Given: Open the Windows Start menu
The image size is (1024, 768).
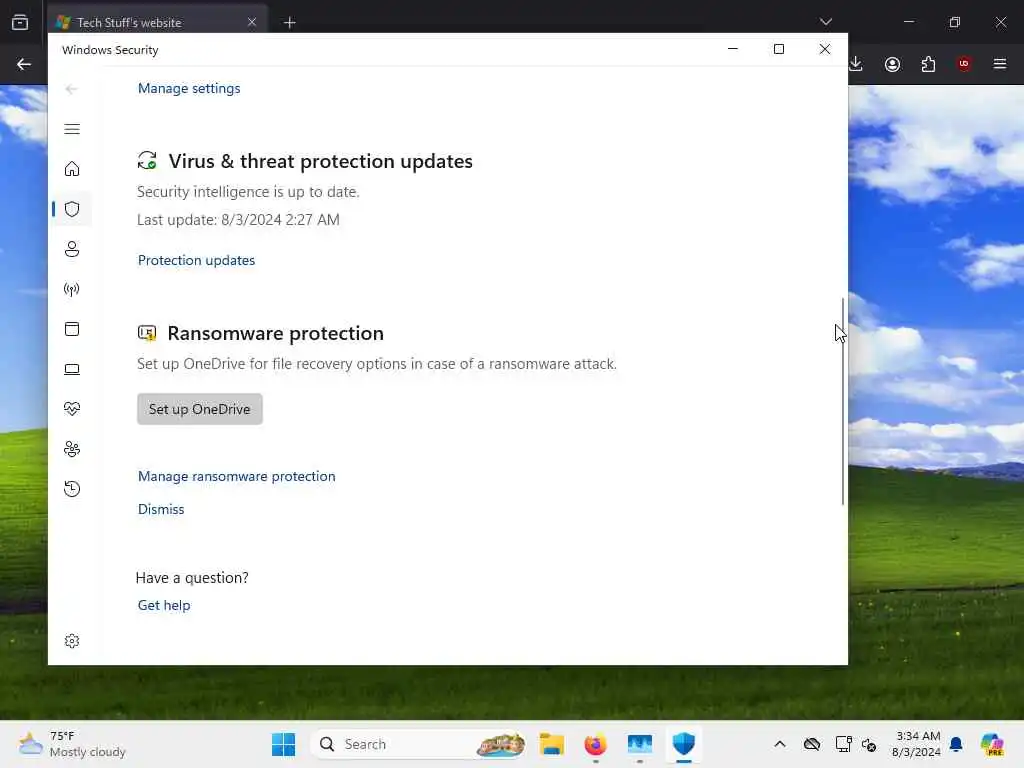Looking at the screenshot, I should (x=283, y=744).
